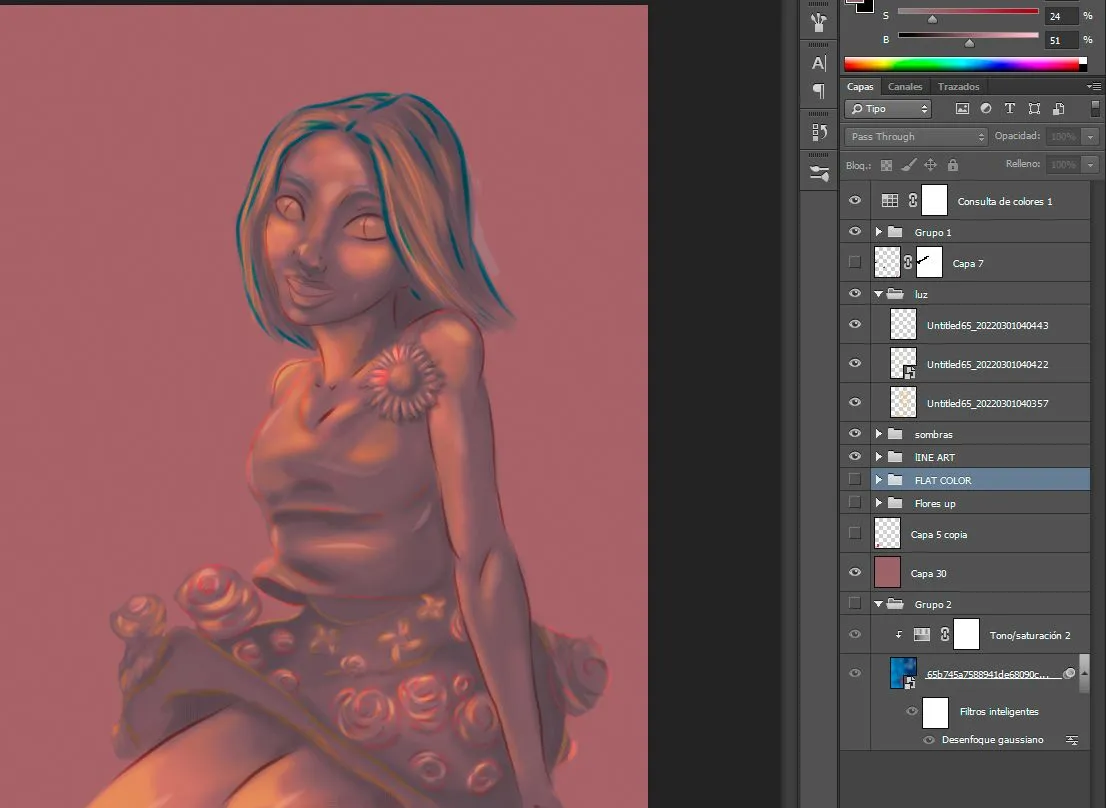Lock all padlock icon
This screenshot has width=1106, height=808.
point(953,165)
